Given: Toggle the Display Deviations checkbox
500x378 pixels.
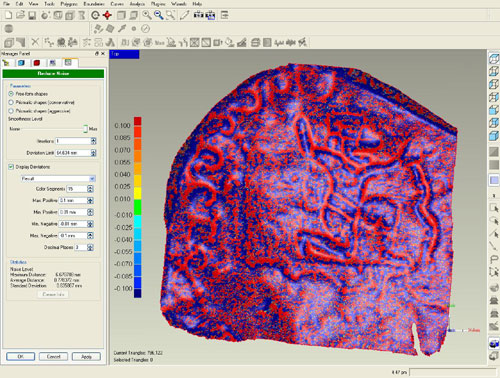Looking at the screenshot, I should (x=11, y=167).
